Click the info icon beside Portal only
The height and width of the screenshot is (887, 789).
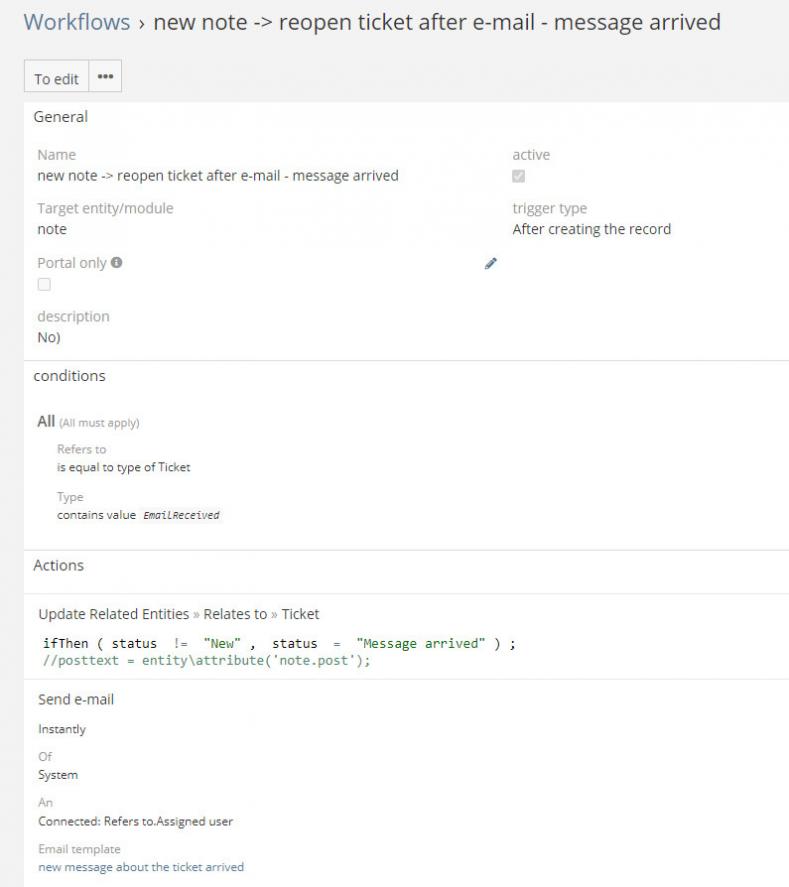117,263
